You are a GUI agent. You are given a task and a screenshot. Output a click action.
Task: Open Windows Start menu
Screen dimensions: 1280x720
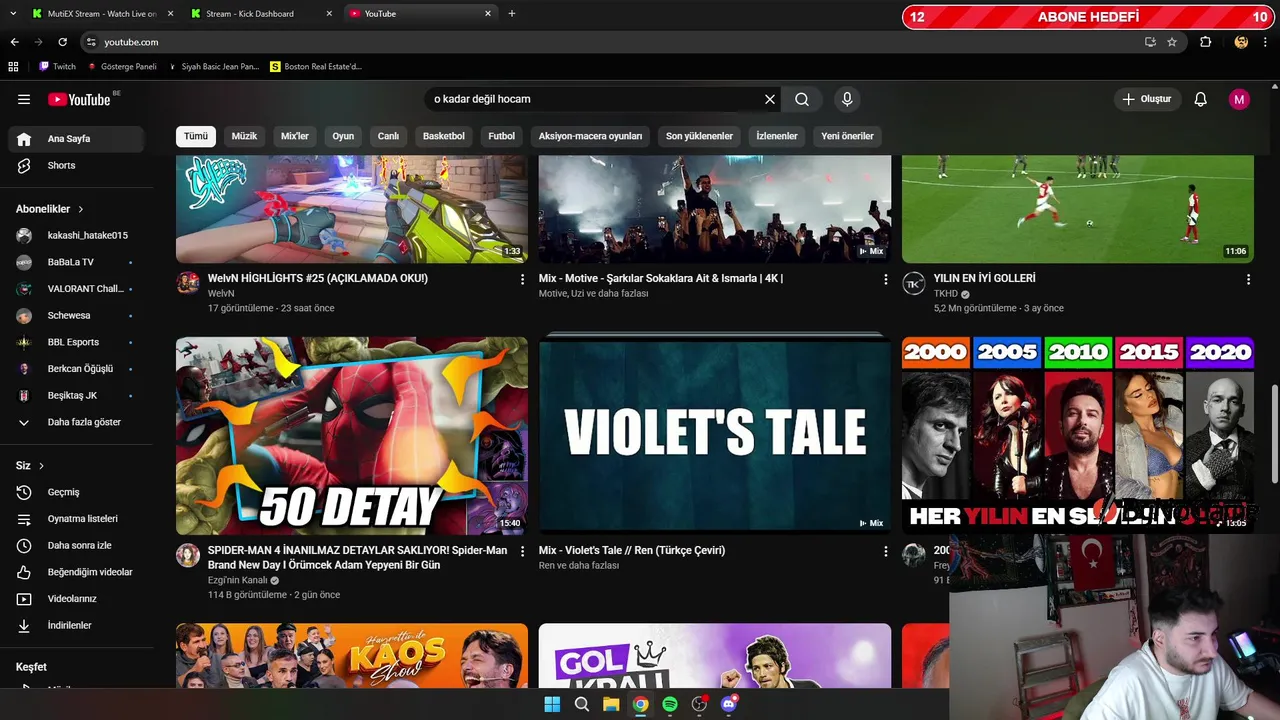[x=552, y=704]
